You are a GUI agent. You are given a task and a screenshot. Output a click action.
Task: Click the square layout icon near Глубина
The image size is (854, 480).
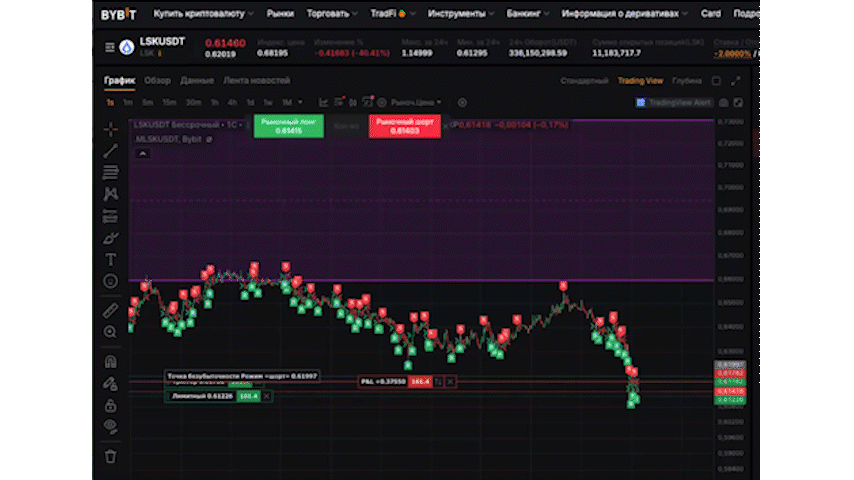pyautogui.click(x=716, y=81)
